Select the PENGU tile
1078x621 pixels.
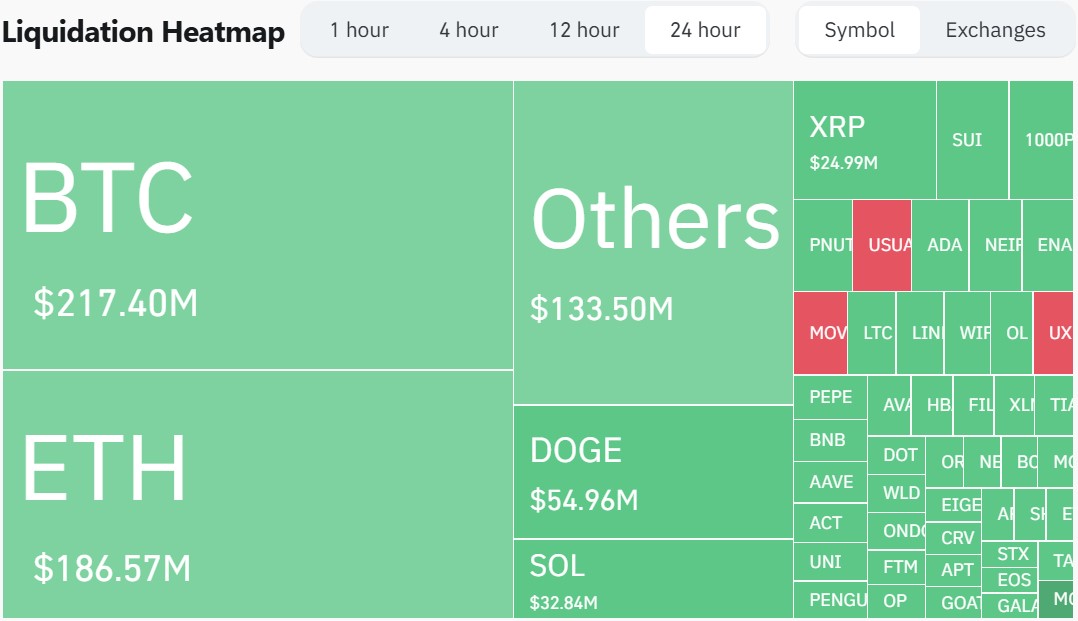[838, 599]
